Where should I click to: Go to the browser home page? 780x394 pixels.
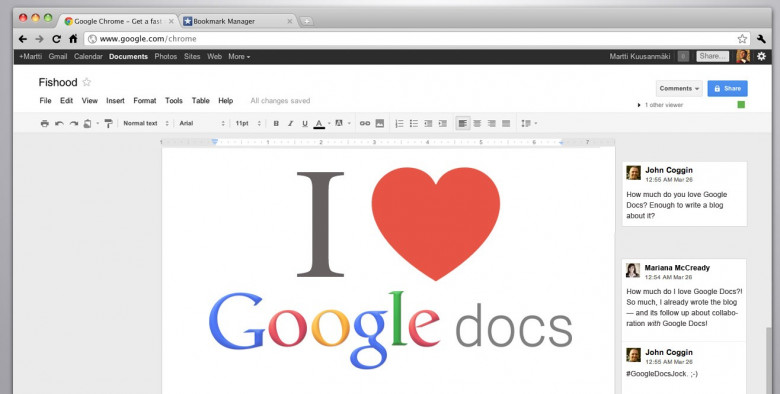click(x=73, y=39)
